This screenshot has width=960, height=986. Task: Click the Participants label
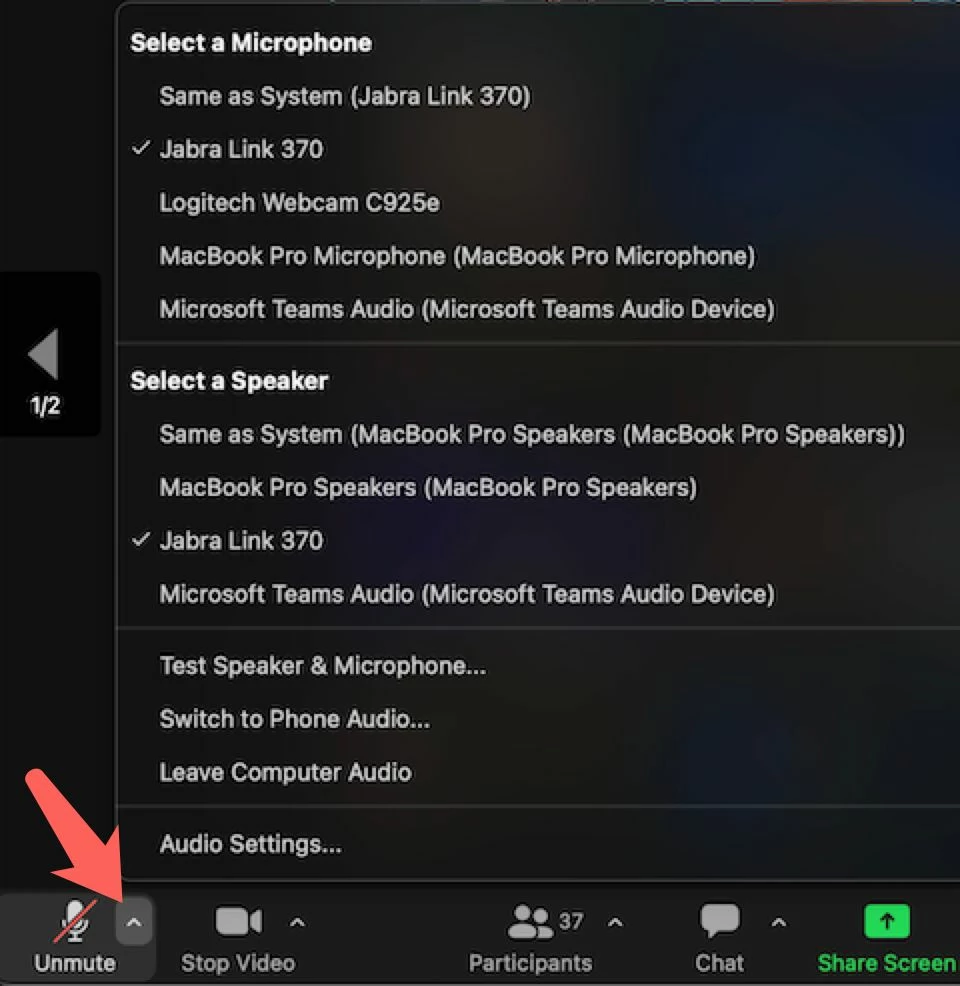[530, 963]
